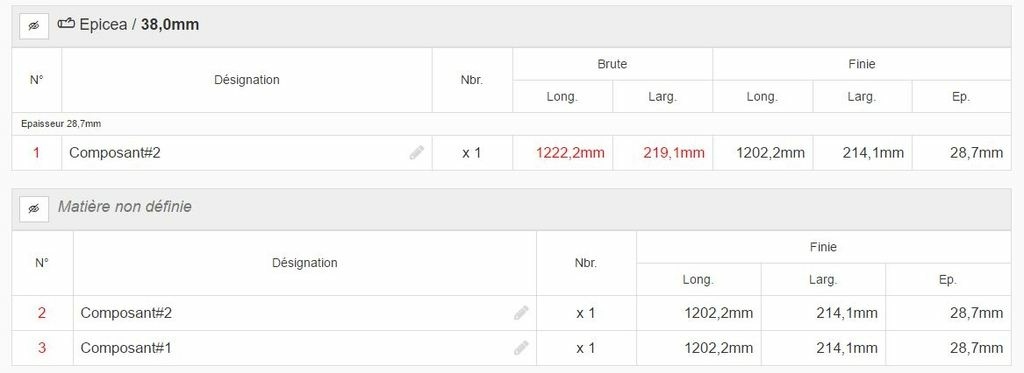The width and height of the screenshot is (1024, 373).
Task: Select part number 1 in red
Action: 37,153
